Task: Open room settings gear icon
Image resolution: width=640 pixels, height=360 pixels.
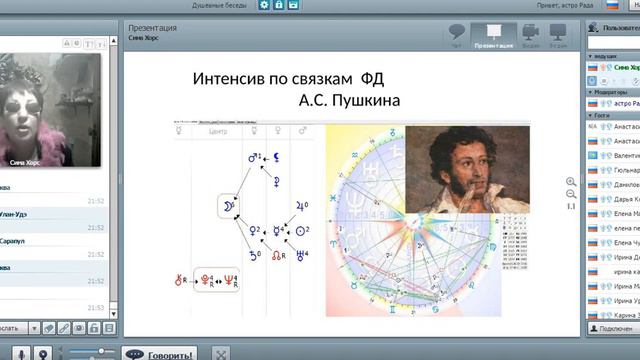Action: [264, 5]
